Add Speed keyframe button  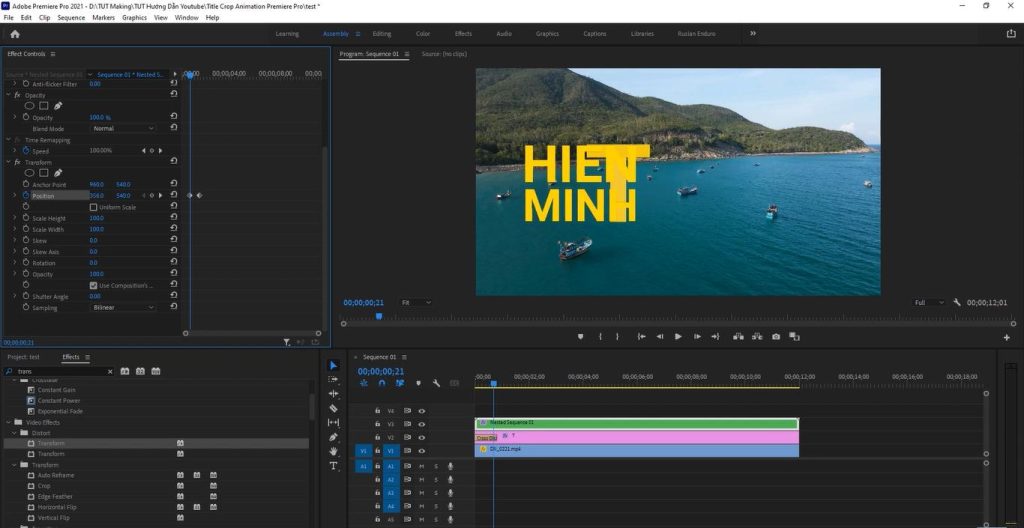coord(152,151)
